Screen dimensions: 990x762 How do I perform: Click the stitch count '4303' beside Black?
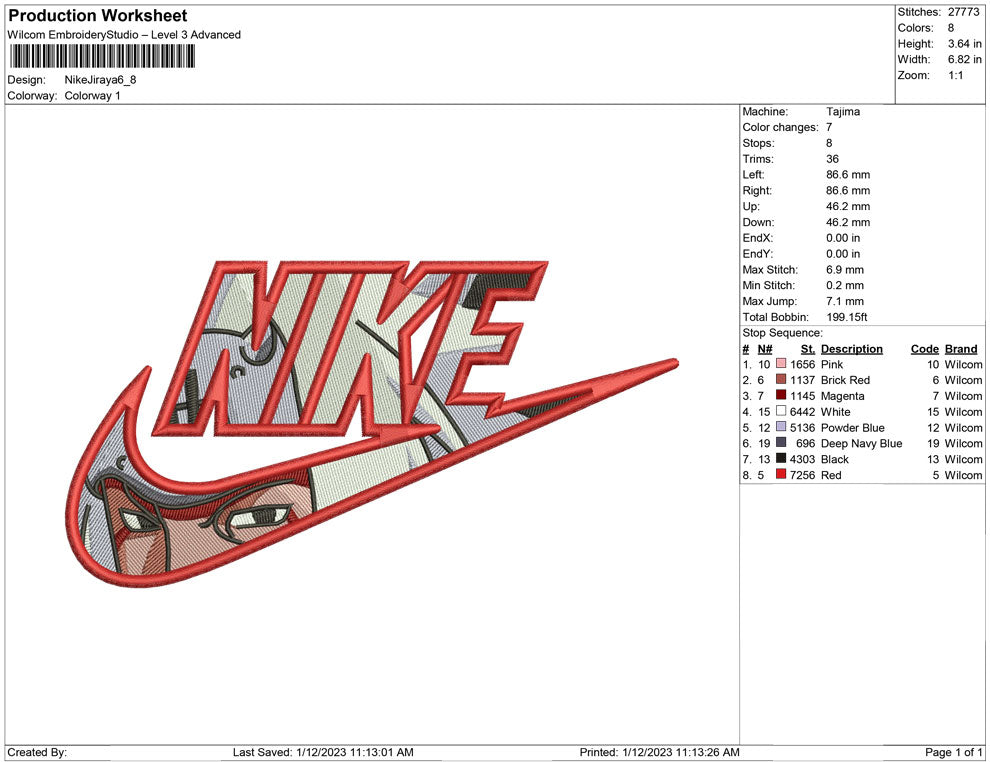(802, 458)
